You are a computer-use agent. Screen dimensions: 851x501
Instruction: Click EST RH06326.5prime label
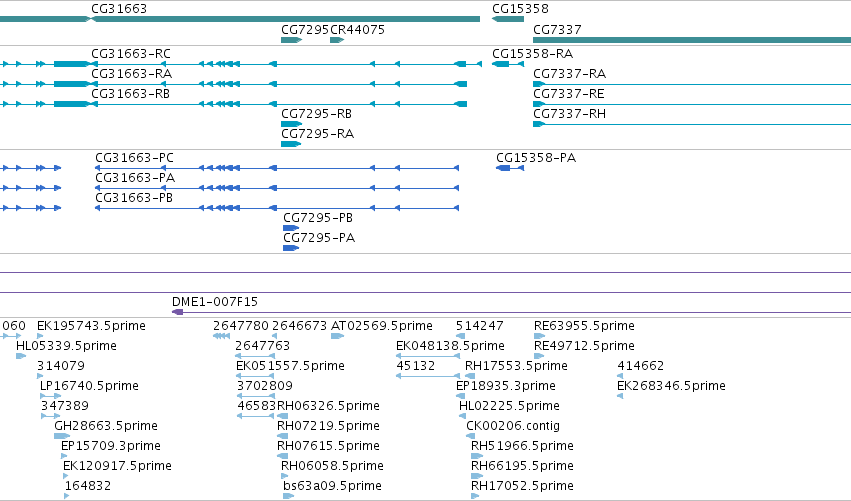(328, 407)
